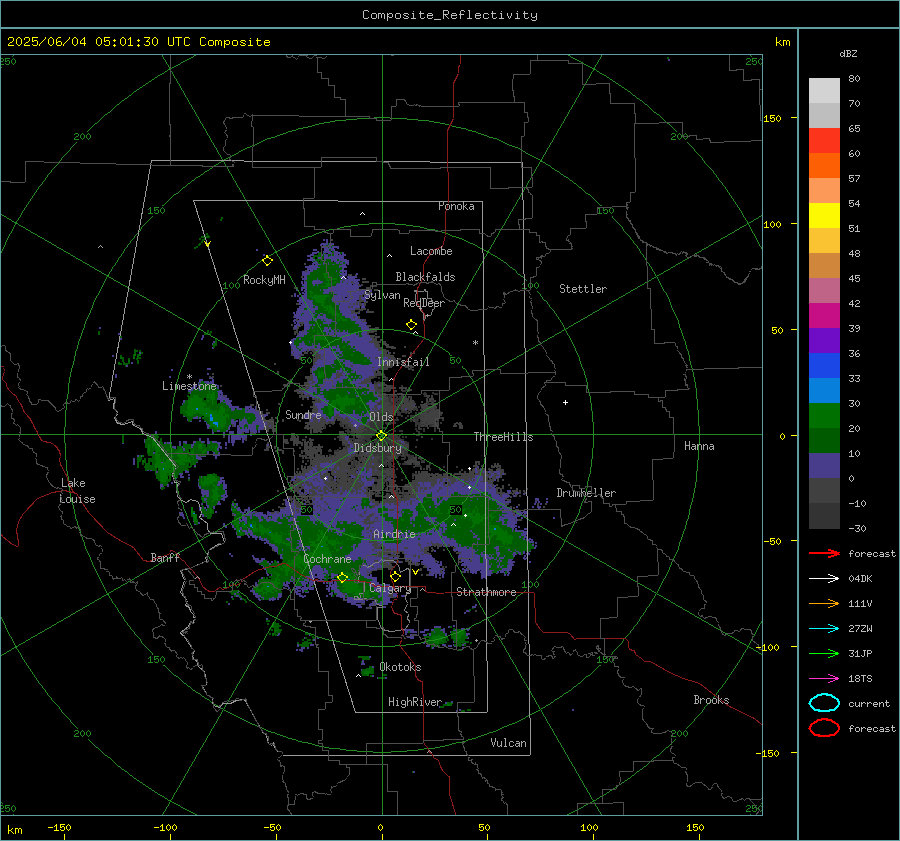The image size is (900, 841).
Task: Click the current legend label
Action: tap(869, 703)
